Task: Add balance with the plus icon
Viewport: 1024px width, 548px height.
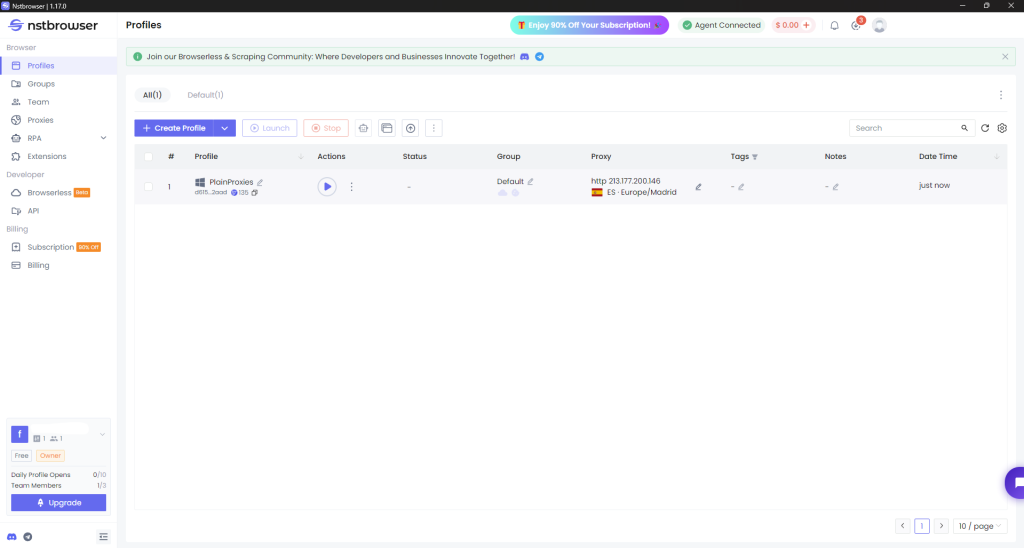Action: point(807,25)
